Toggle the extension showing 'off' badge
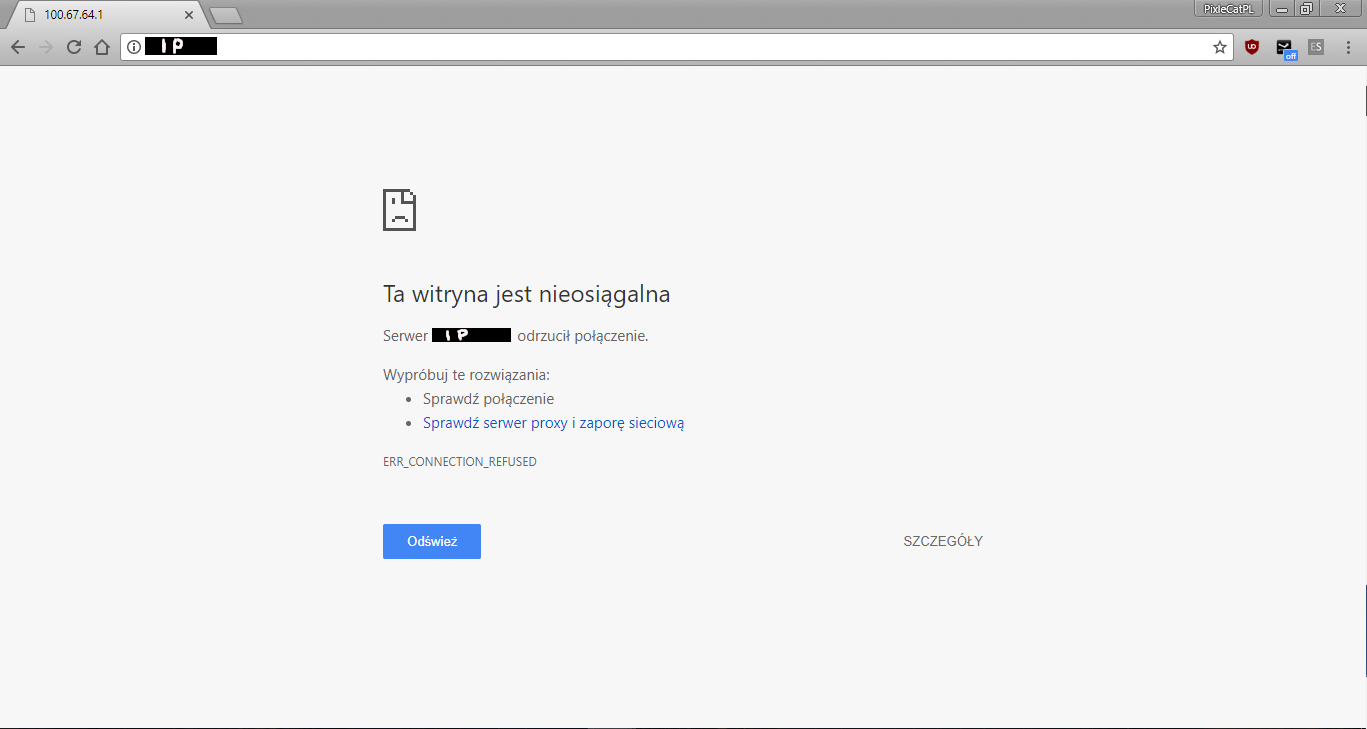Screen dimensions: 1367x729 coord(1285,48)
